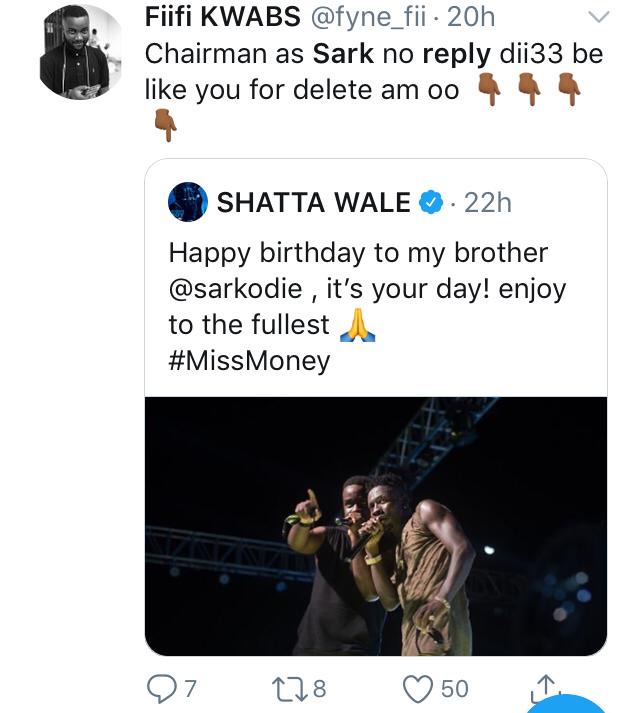Open the #MissMoney hashtag
This screenshot has height=713, width=640.
[249, 361]
